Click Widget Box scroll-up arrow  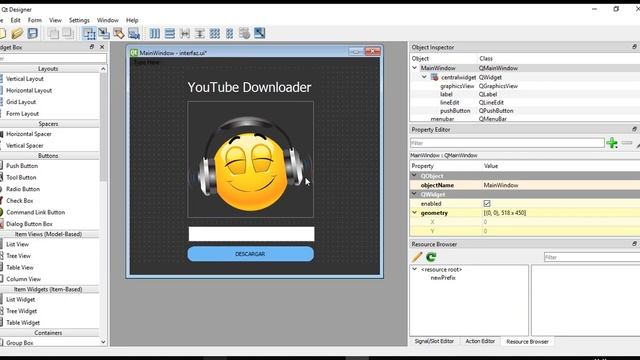pos(103,69)
